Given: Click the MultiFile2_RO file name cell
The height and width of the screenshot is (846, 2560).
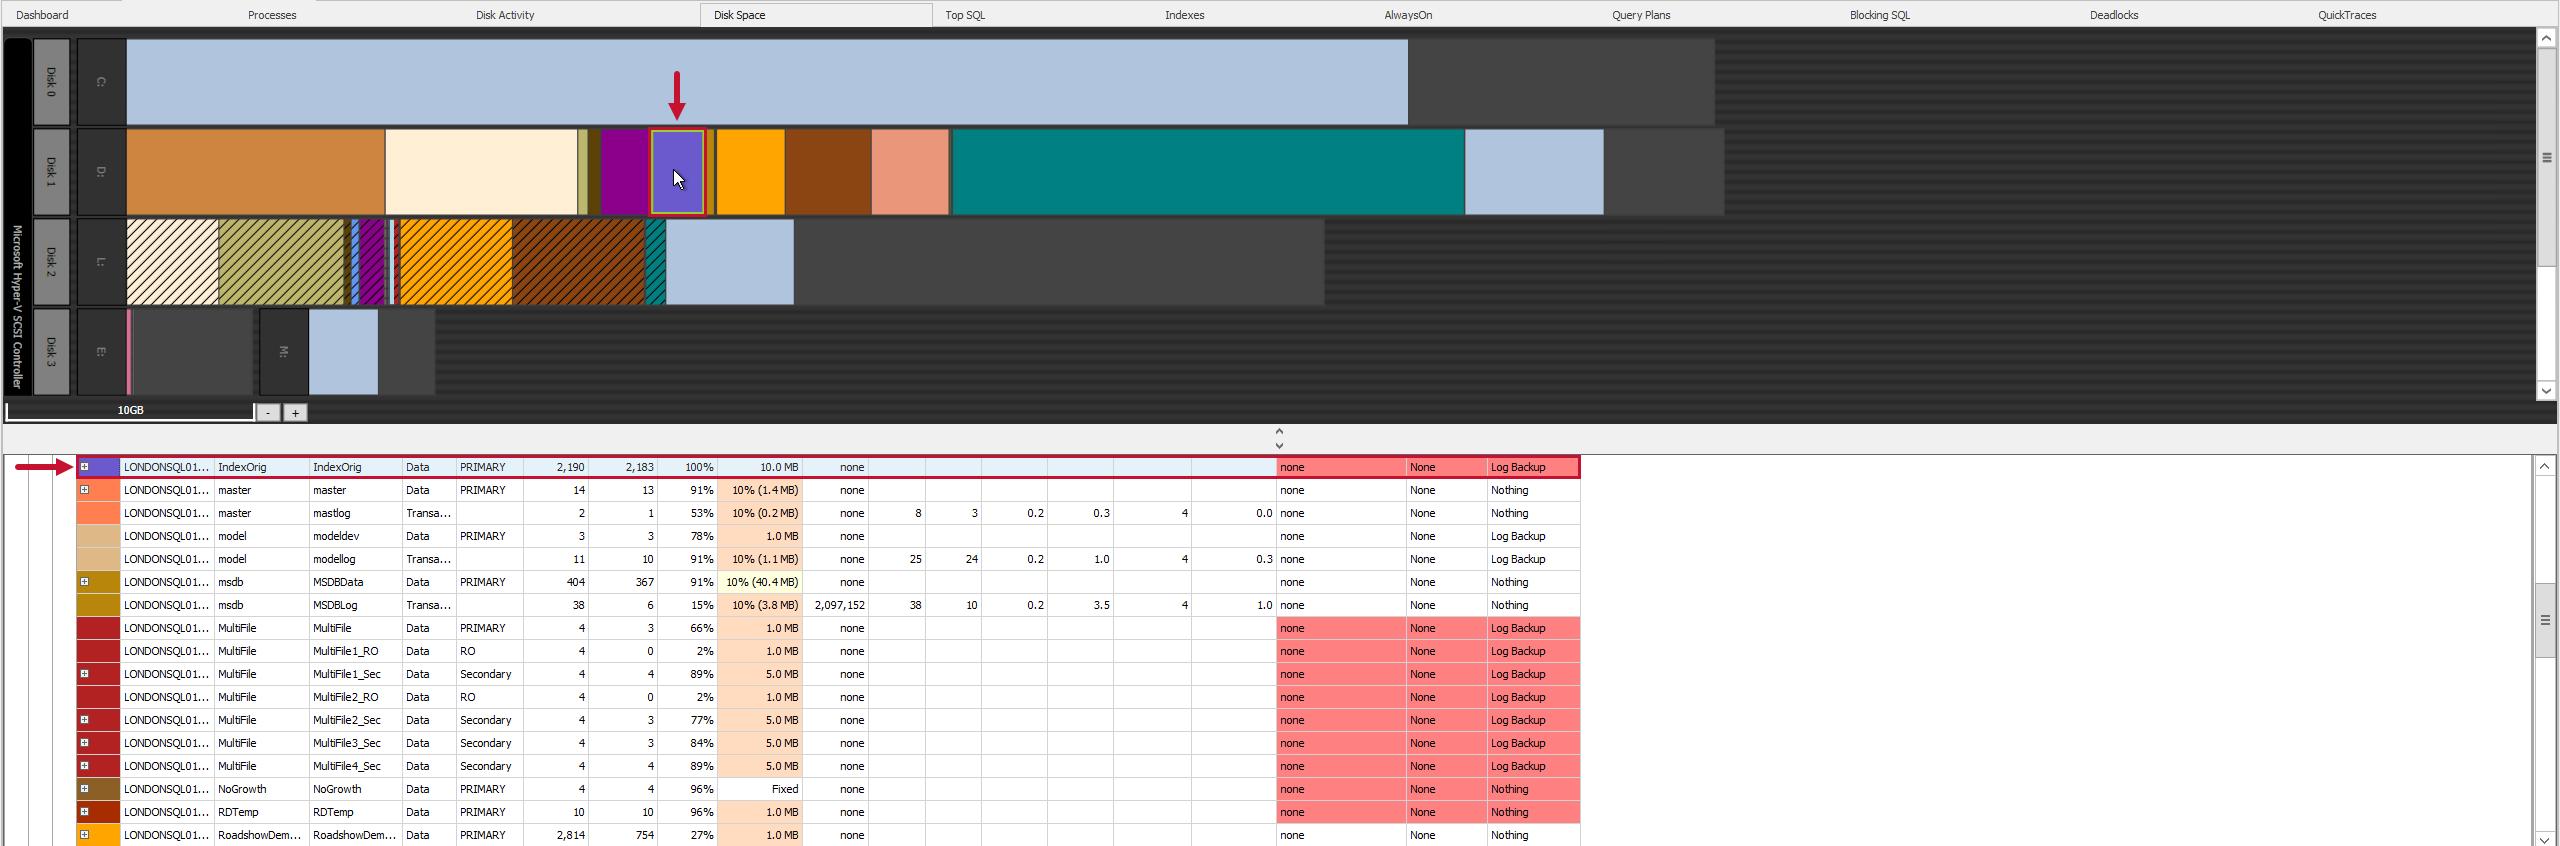Looking at the screenshot, I should coord(355,697).
